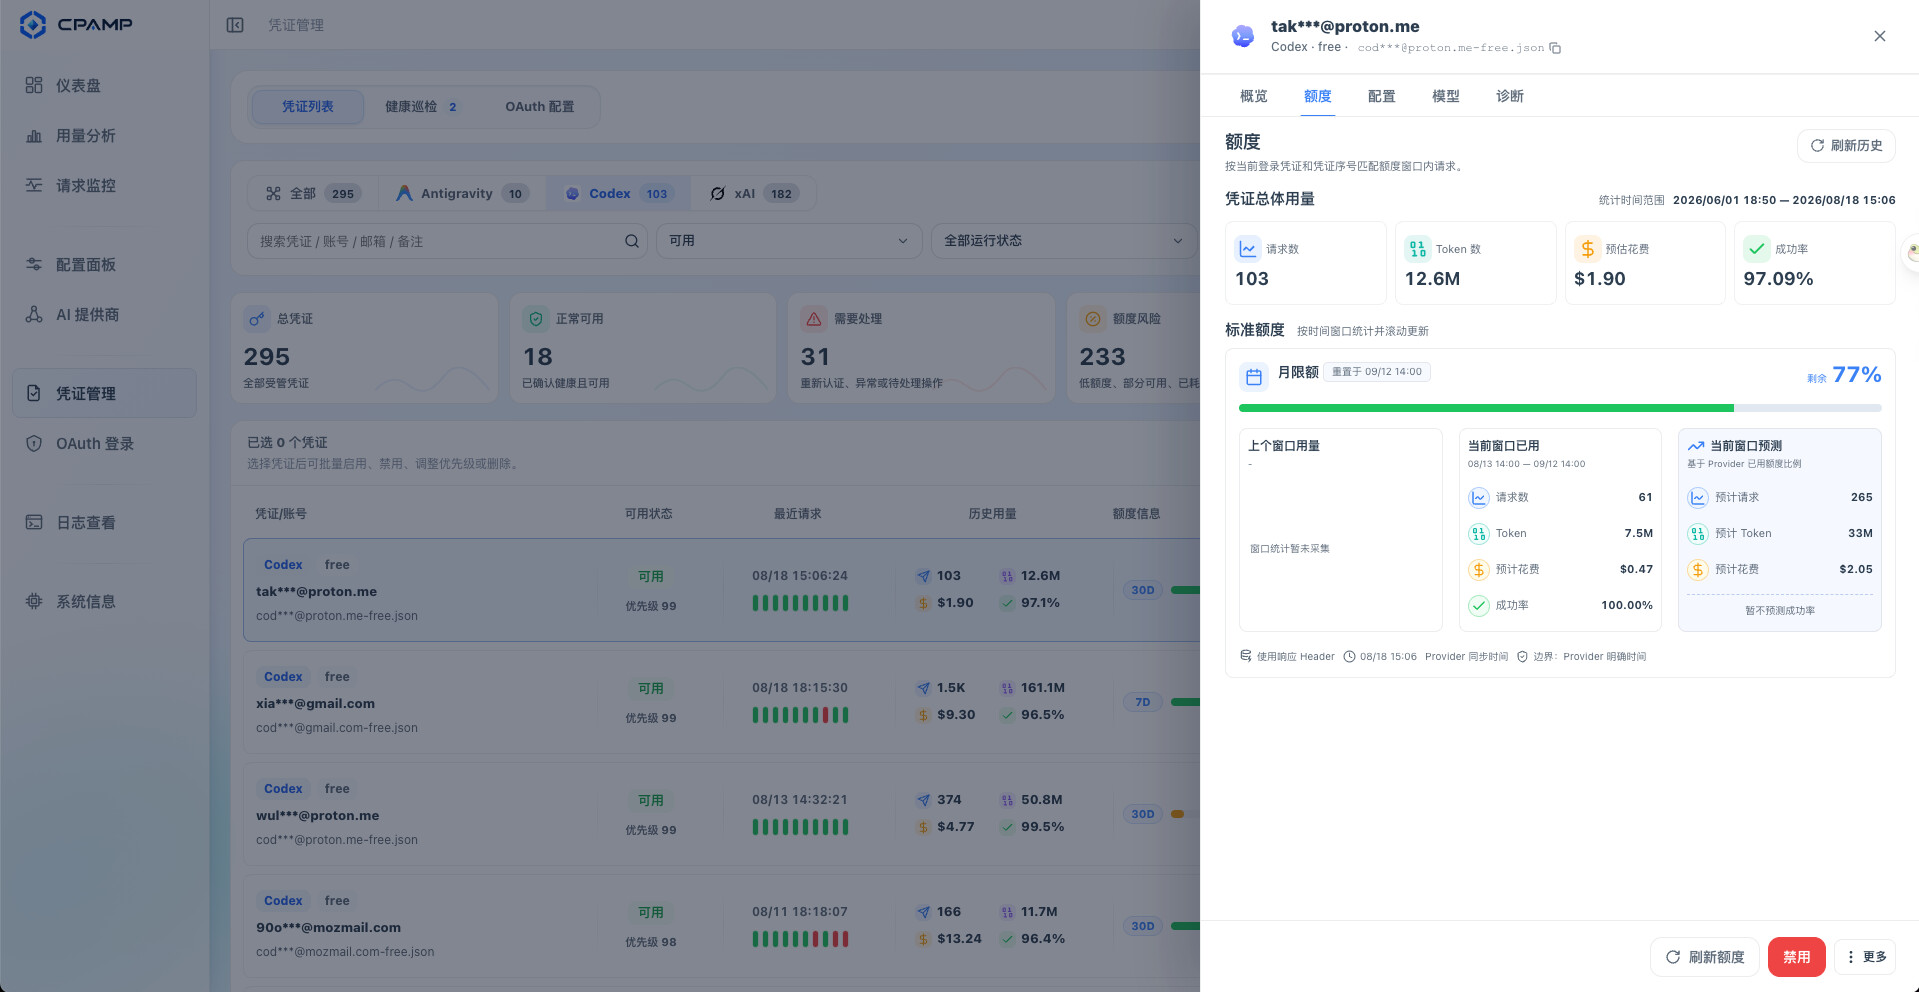
Task: Click the 重置于 09/12 14:00 badge
Action: pos(1377,372)
